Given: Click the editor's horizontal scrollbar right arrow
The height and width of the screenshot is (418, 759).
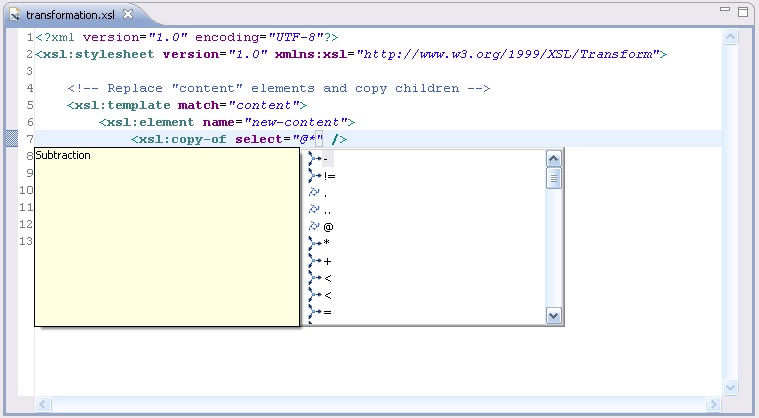Looking at the screenshot, I should (x=713, y=404).
